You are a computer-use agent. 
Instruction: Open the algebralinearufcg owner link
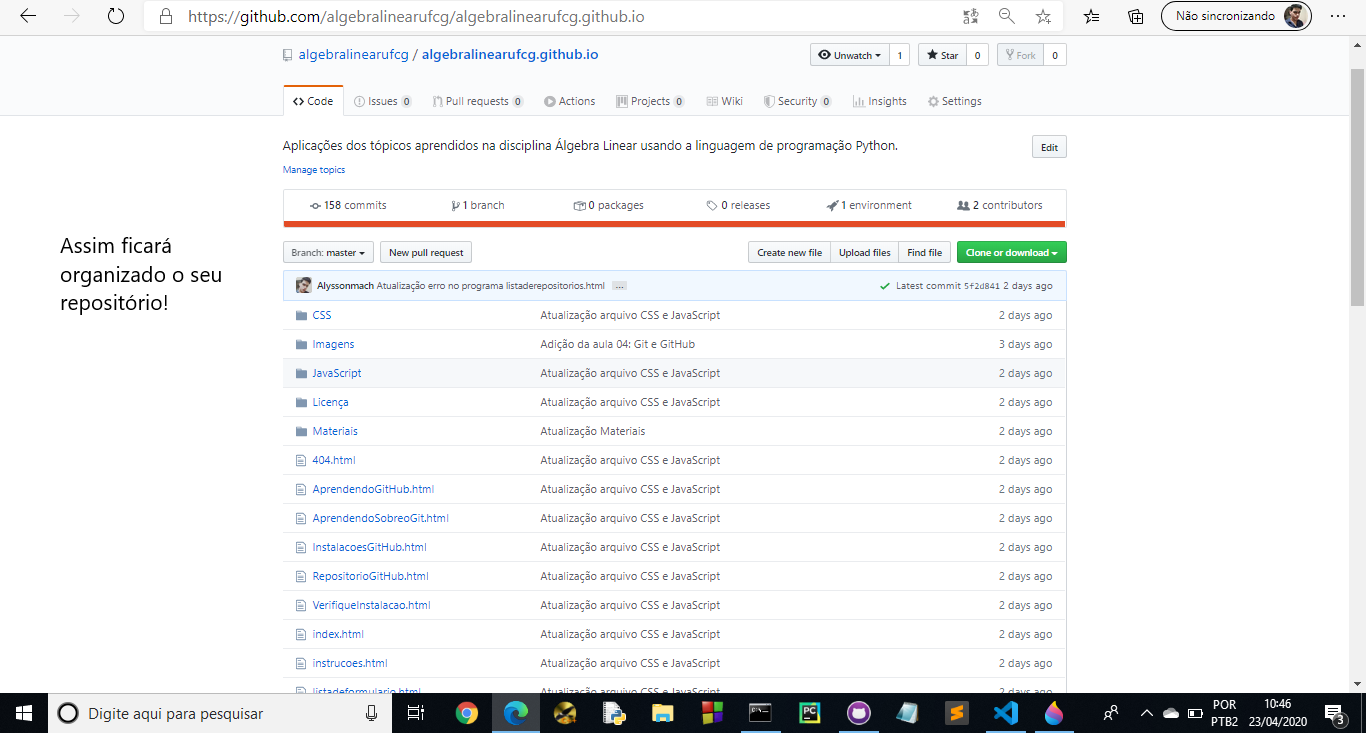pyautogui.click(x=353, y=55)
